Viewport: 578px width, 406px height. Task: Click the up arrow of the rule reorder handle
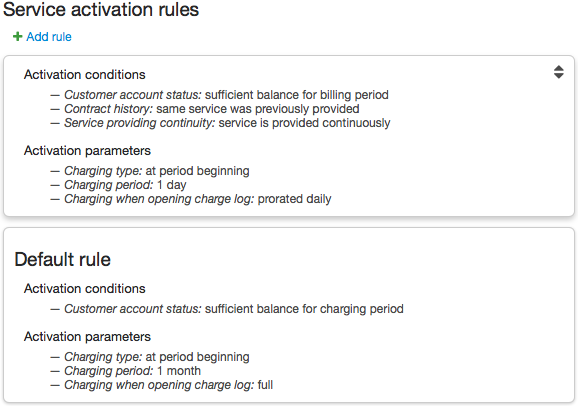click(x=558, y=68)
